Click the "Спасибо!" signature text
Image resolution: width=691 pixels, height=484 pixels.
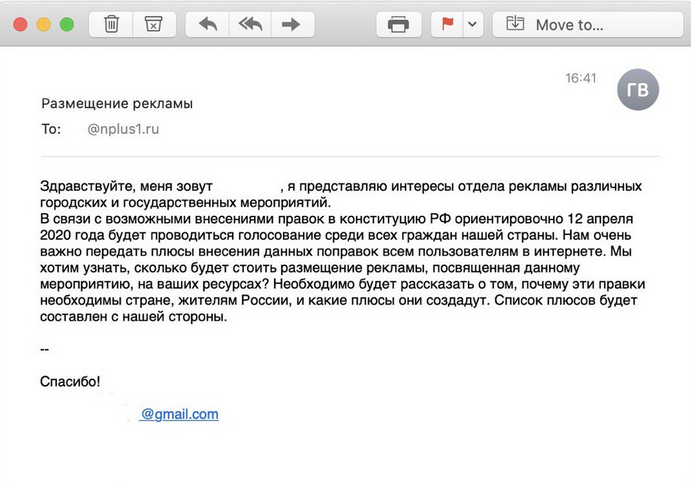point(69,382)
